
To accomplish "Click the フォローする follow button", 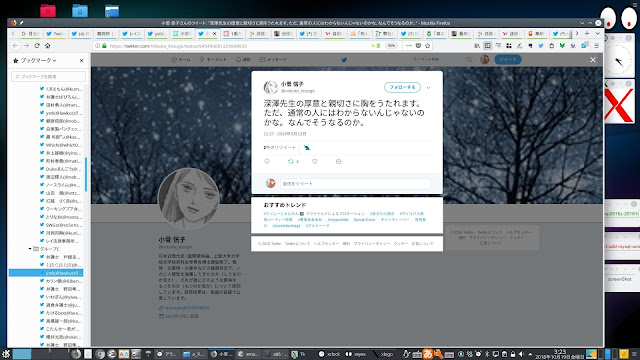I will pyautogui.click(x=402, y=87).
